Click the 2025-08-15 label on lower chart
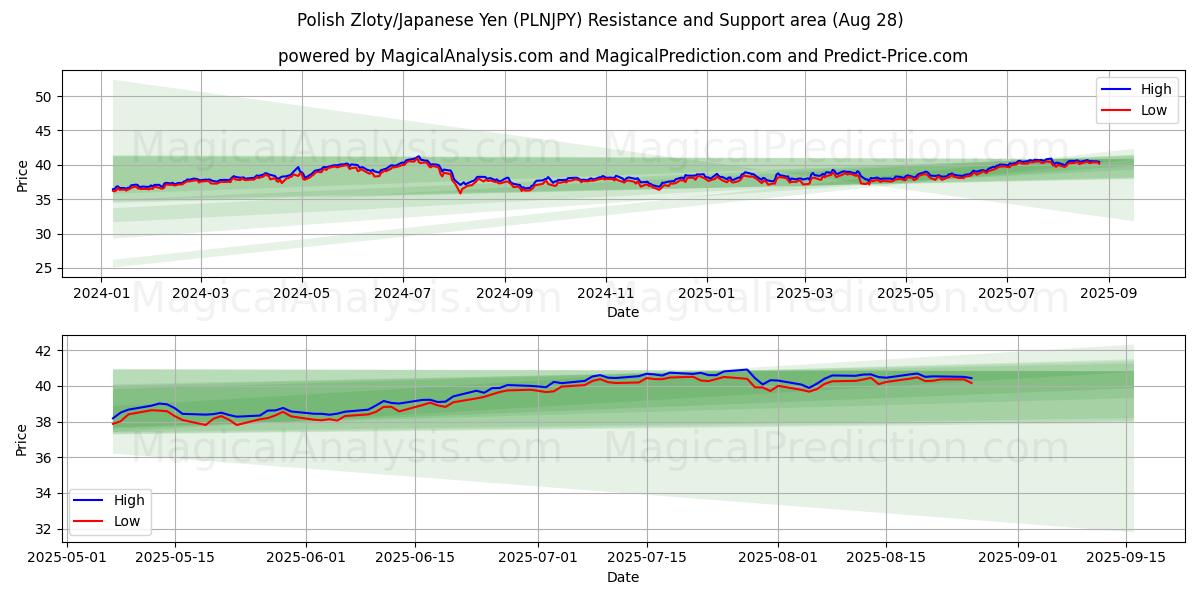Image resolution: width=1200 pixels, height=600 pixels. coord(886,559)
